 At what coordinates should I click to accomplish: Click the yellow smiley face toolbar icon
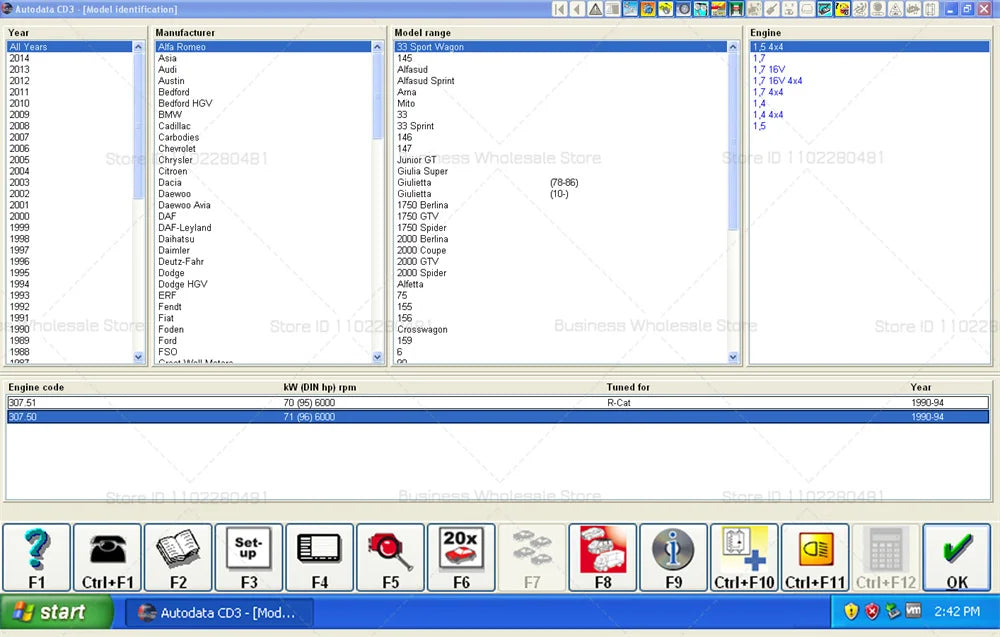(x=842, y=9)
